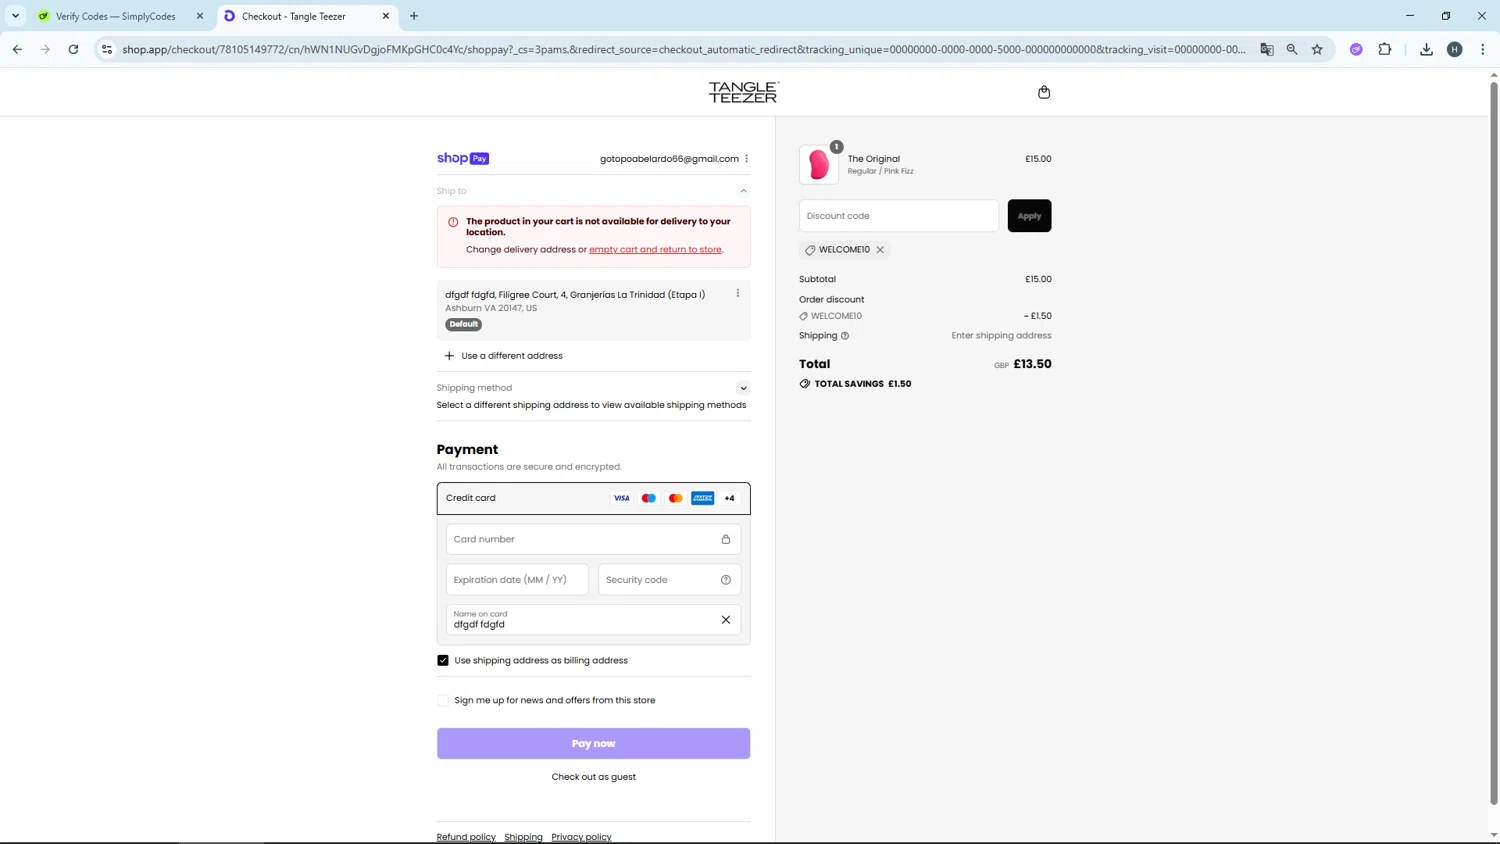Open a new browser tab
The height and width of the screenshot is (844, 1500).
point(414,16)
